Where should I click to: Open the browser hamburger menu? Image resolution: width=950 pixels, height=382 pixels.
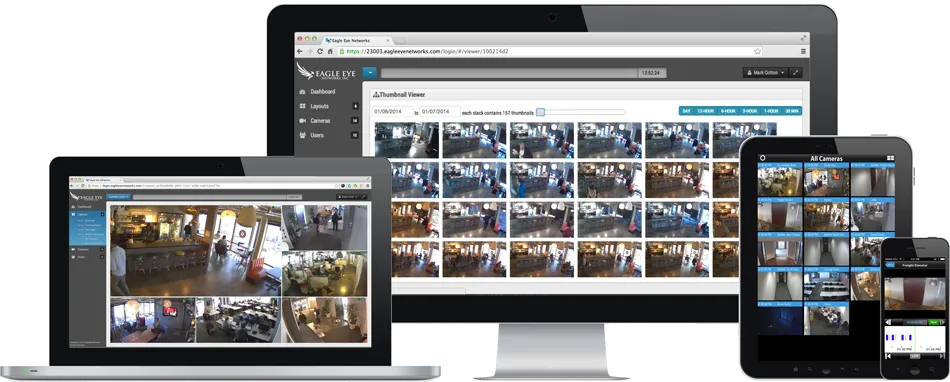[x=803, y=51]
